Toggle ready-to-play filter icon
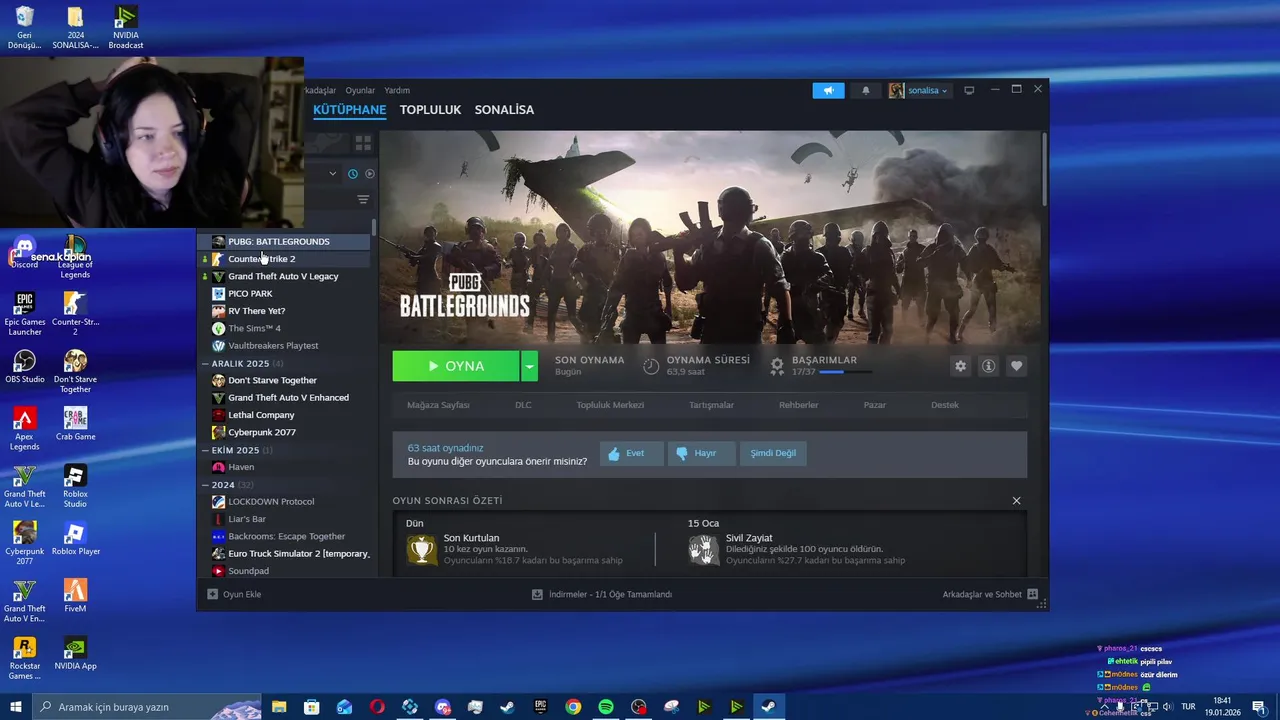Image resolution: width=1280 pixels, height=720 pixels. pos(369,174)
